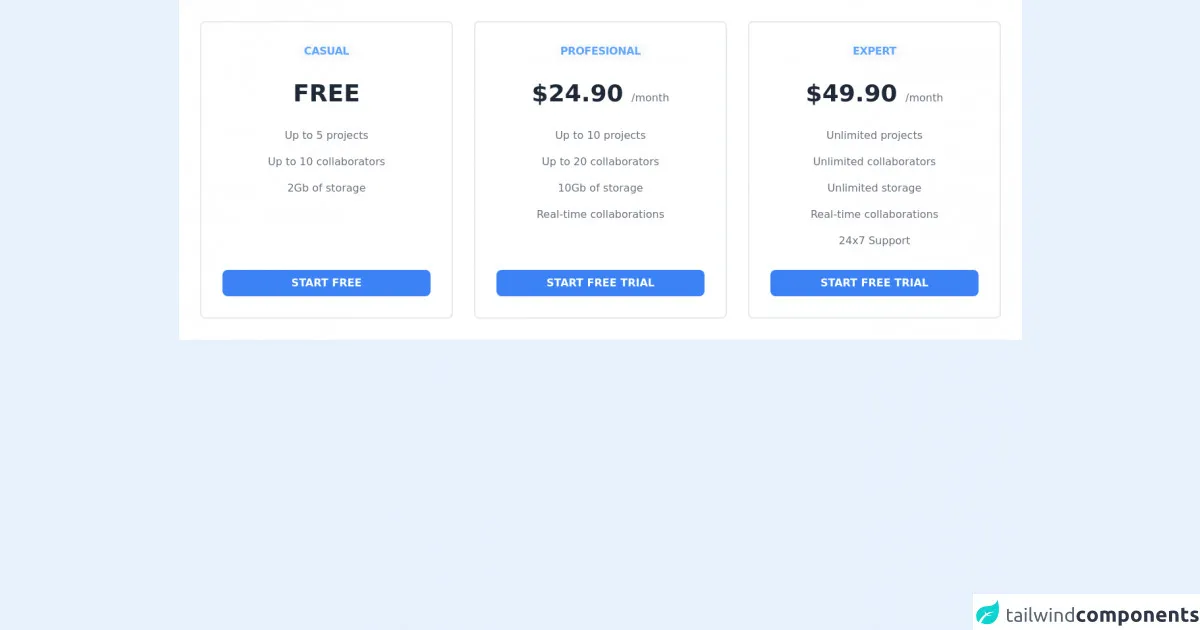Click the "10Gb of storage" feature
Image resolution: width=1200 pixels, height=630 pixels.
click(x=600, y=188)
